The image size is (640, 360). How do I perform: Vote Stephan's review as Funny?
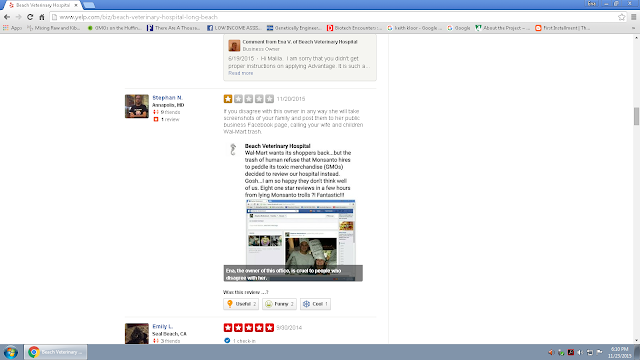[279, 304]
